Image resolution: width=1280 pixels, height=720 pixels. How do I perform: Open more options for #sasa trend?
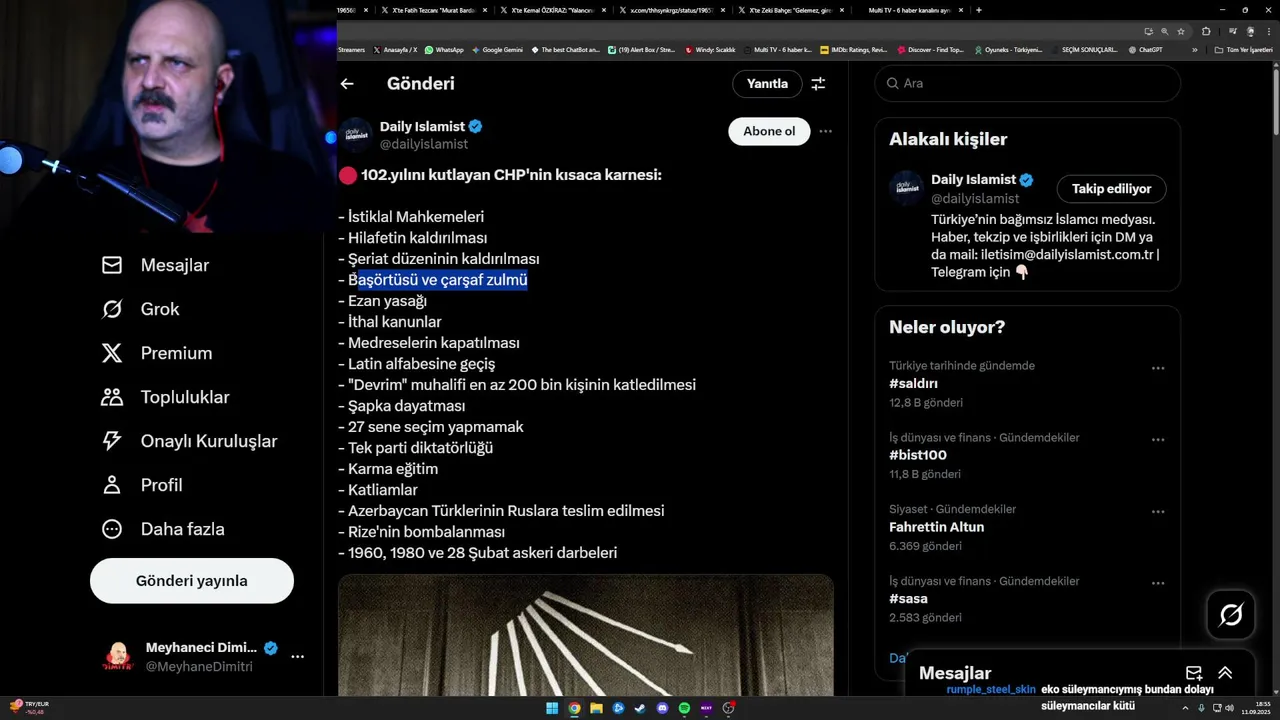(1158, 583)
